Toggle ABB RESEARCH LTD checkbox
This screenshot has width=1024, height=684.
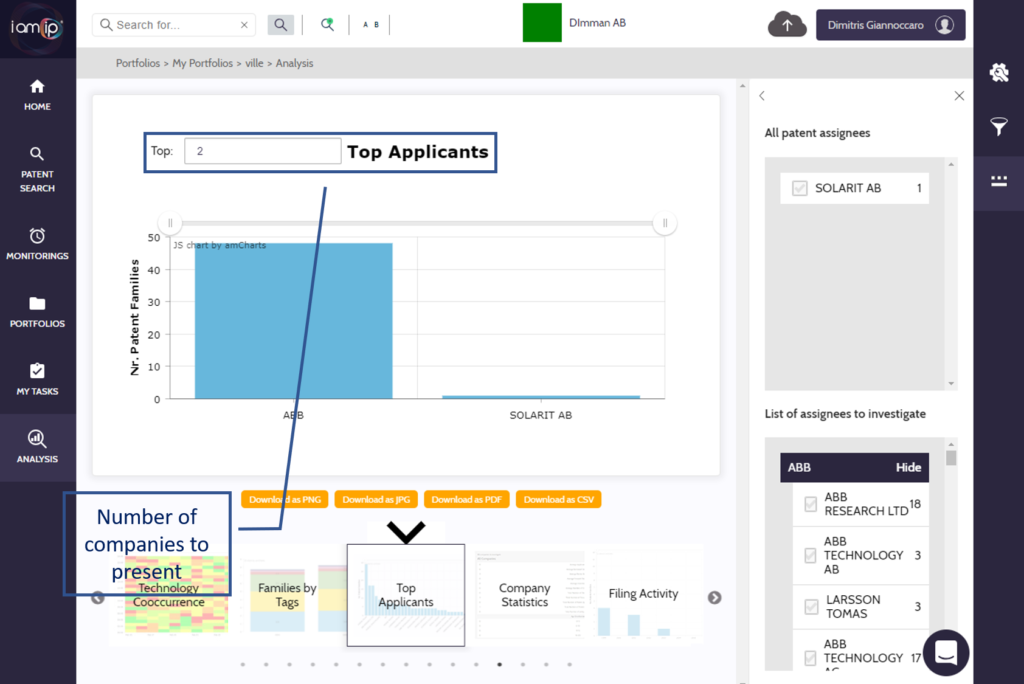pos(810,504)
